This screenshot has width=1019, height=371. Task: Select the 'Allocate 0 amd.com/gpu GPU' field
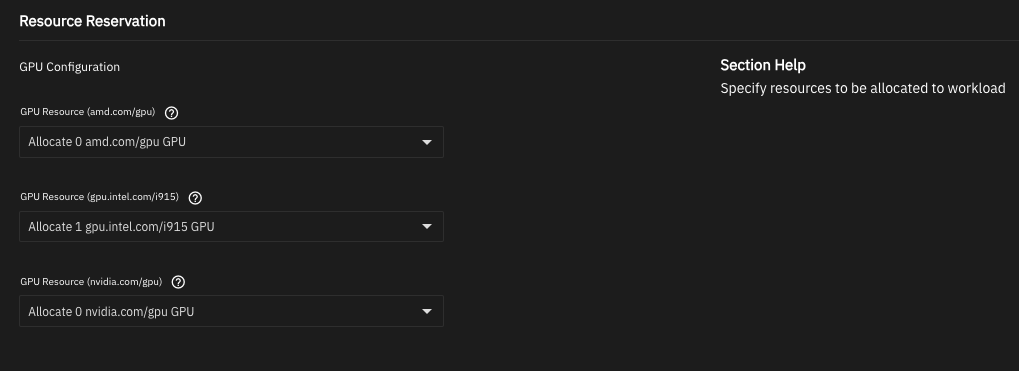click(231, 142)
